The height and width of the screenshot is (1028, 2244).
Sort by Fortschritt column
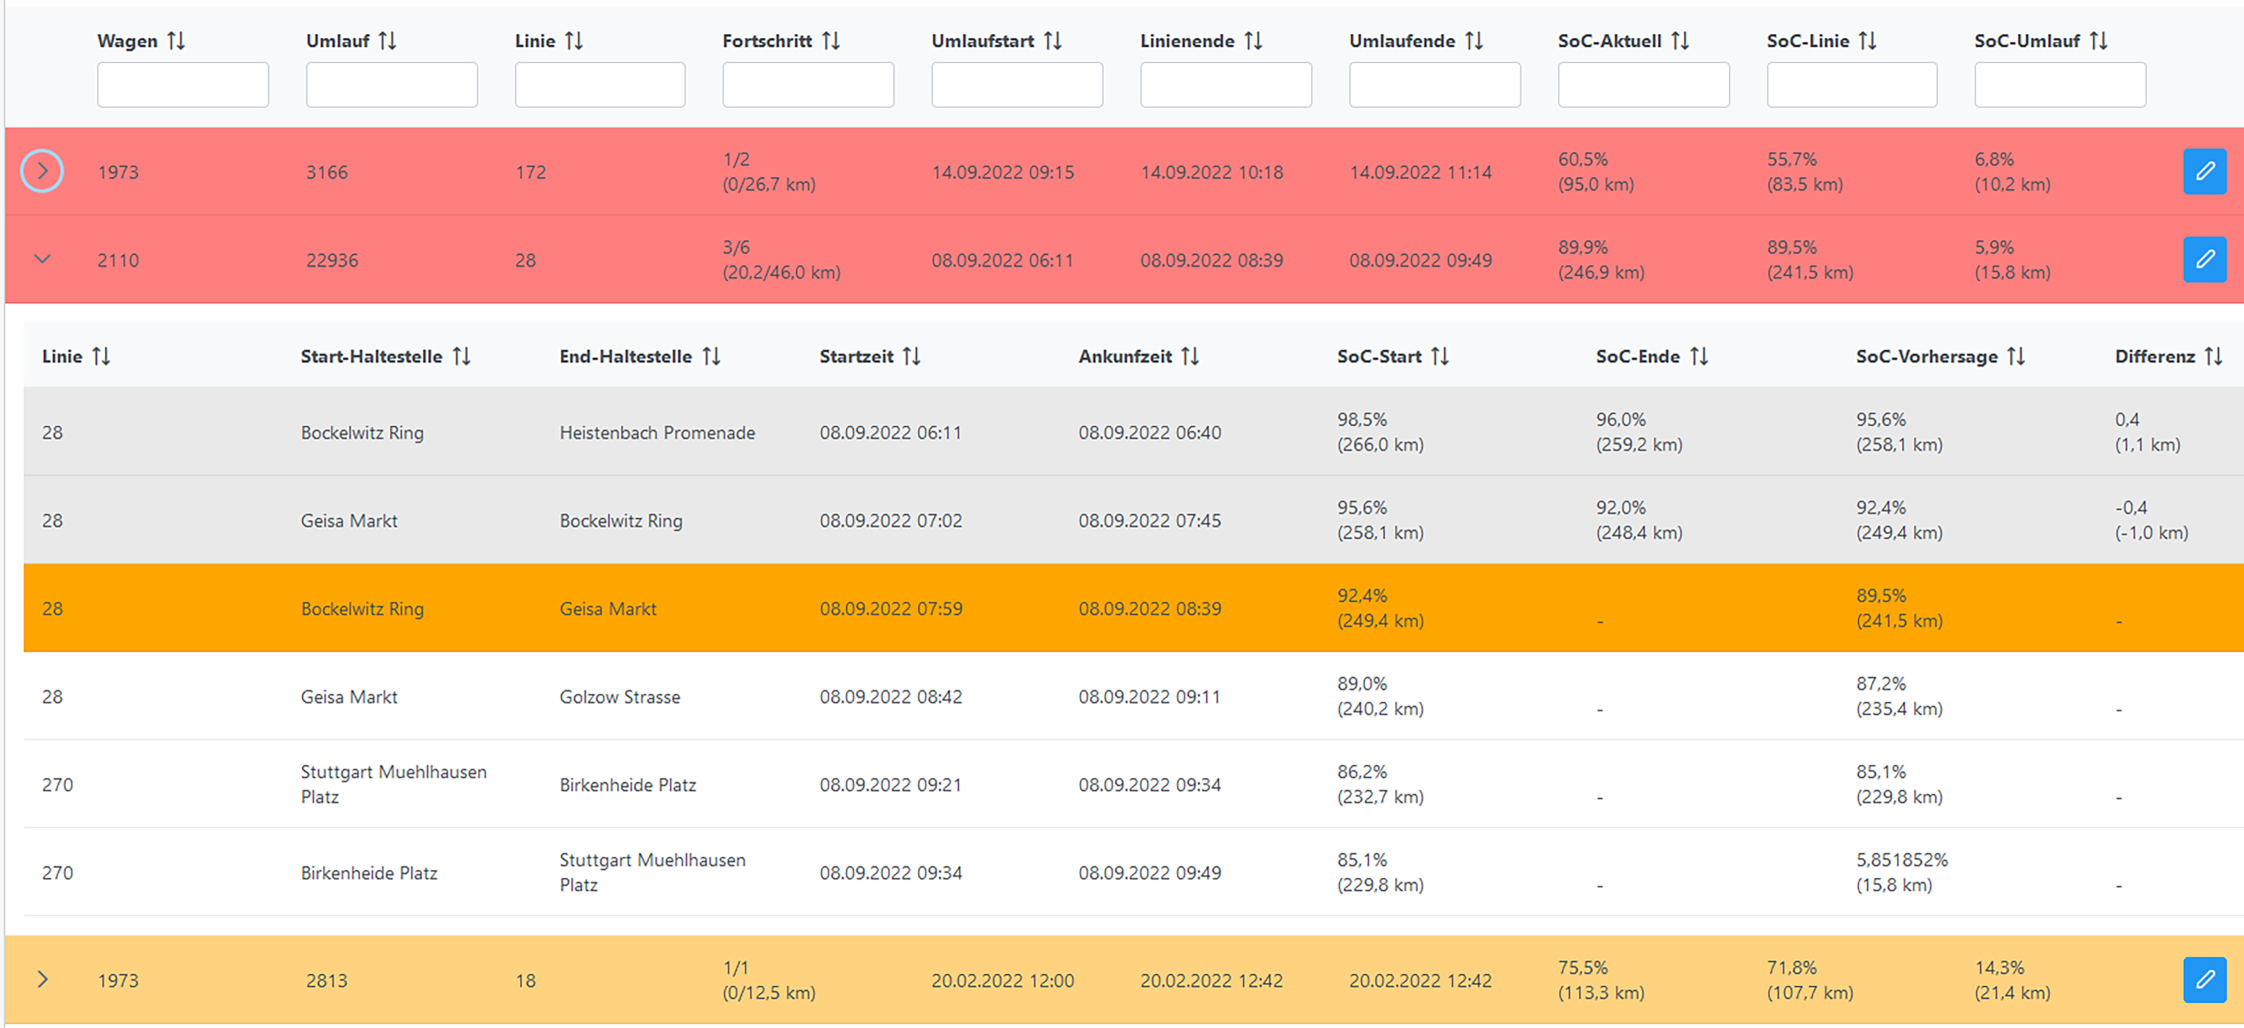pyautogui.click(x=831, y=41)
